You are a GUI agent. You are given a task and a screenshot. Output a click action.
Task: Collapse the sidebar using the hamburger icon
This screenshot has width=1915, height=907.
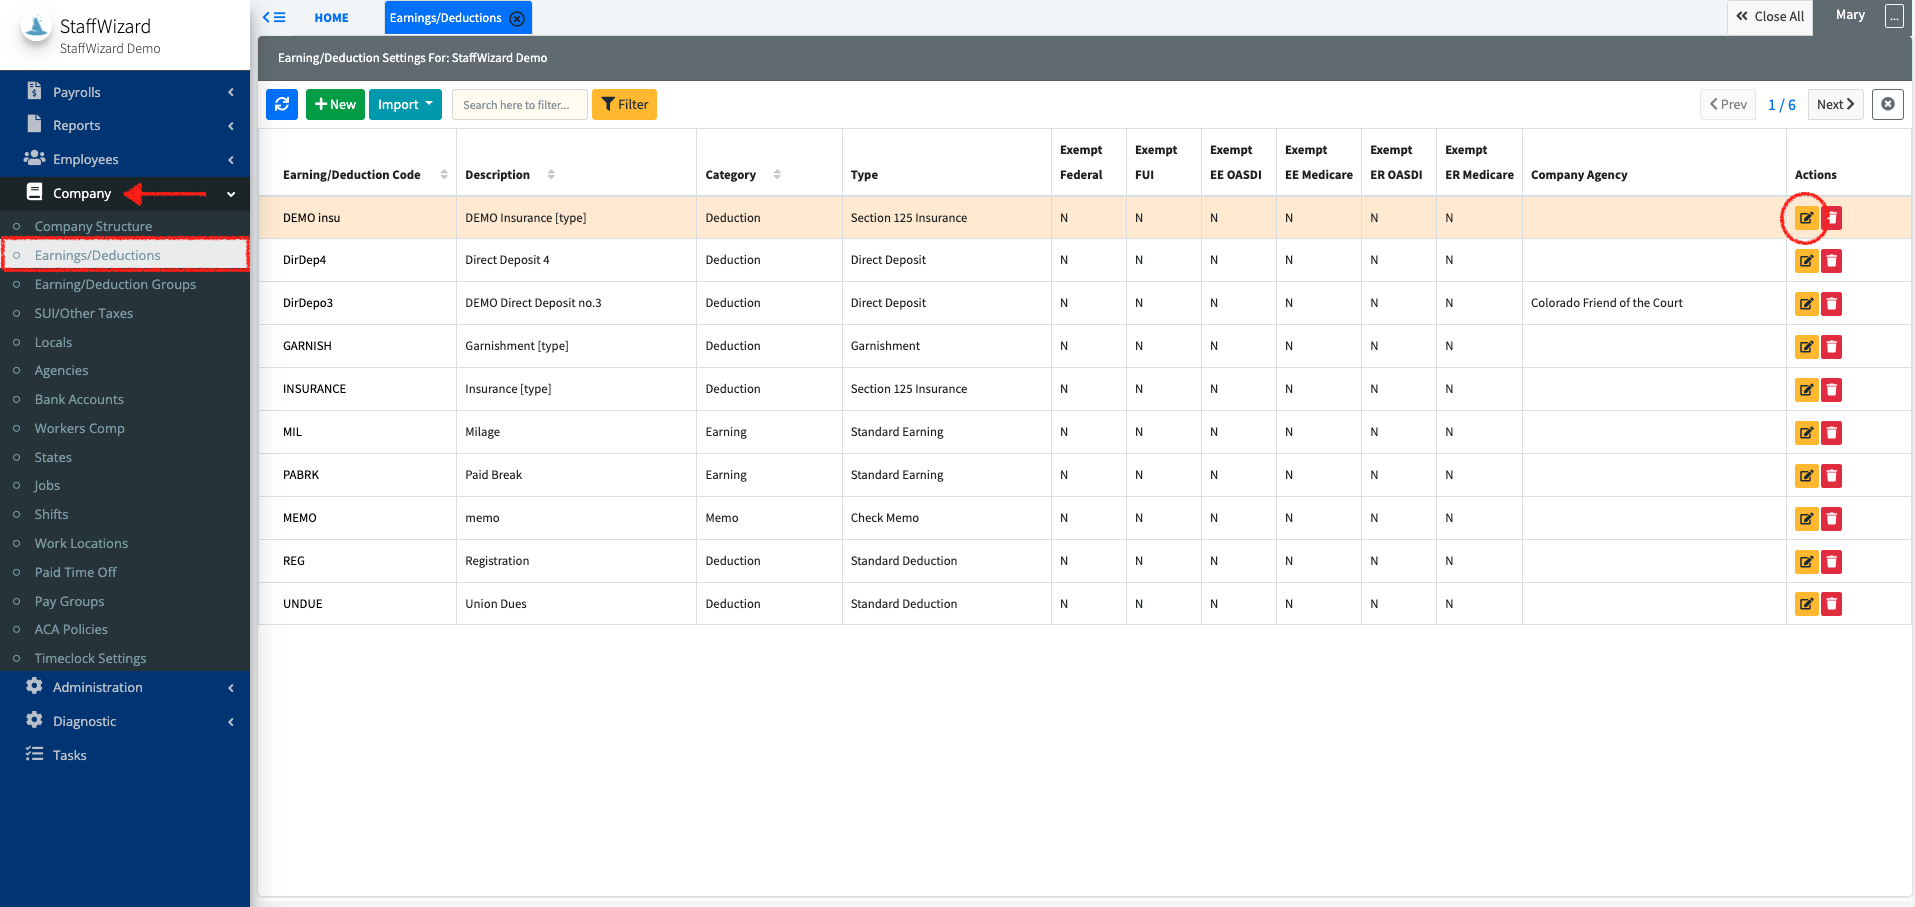point(274,17)
